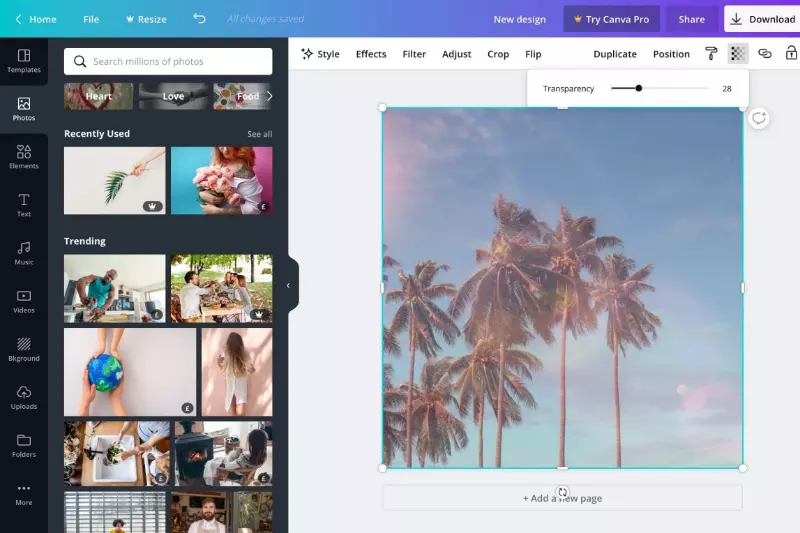Click the copy style paint roller icon
The image size is (800, 533).
coord(711,54)
